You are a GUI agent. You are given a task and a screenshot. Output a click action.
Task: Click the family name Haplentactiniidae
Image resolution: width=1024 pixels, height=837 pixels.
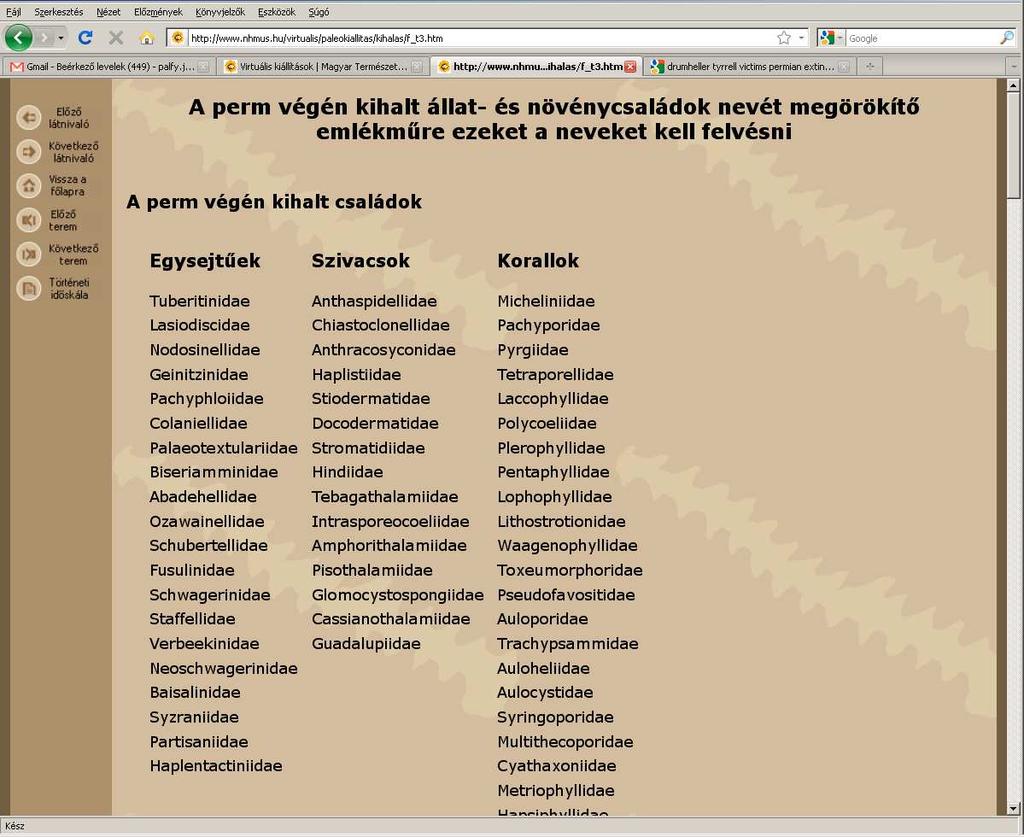coord(216,766)
